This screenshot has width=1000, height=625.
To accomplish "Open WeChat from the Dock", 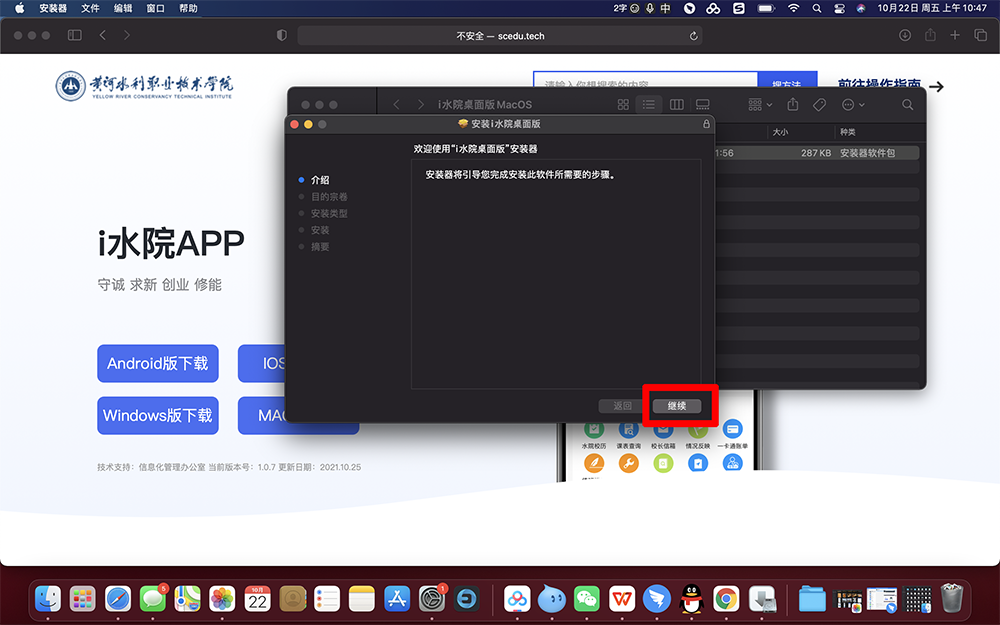I will pos(586,598).
